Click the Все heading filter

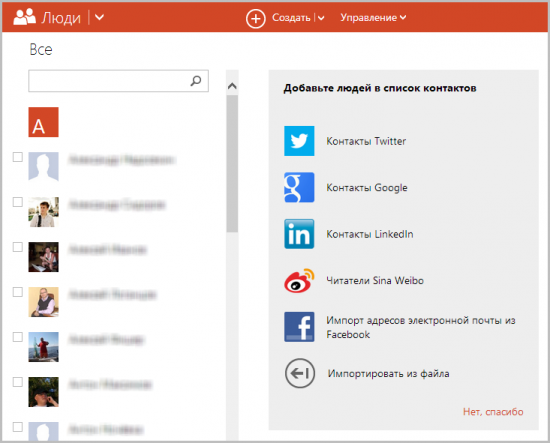[x=41, y=49]
